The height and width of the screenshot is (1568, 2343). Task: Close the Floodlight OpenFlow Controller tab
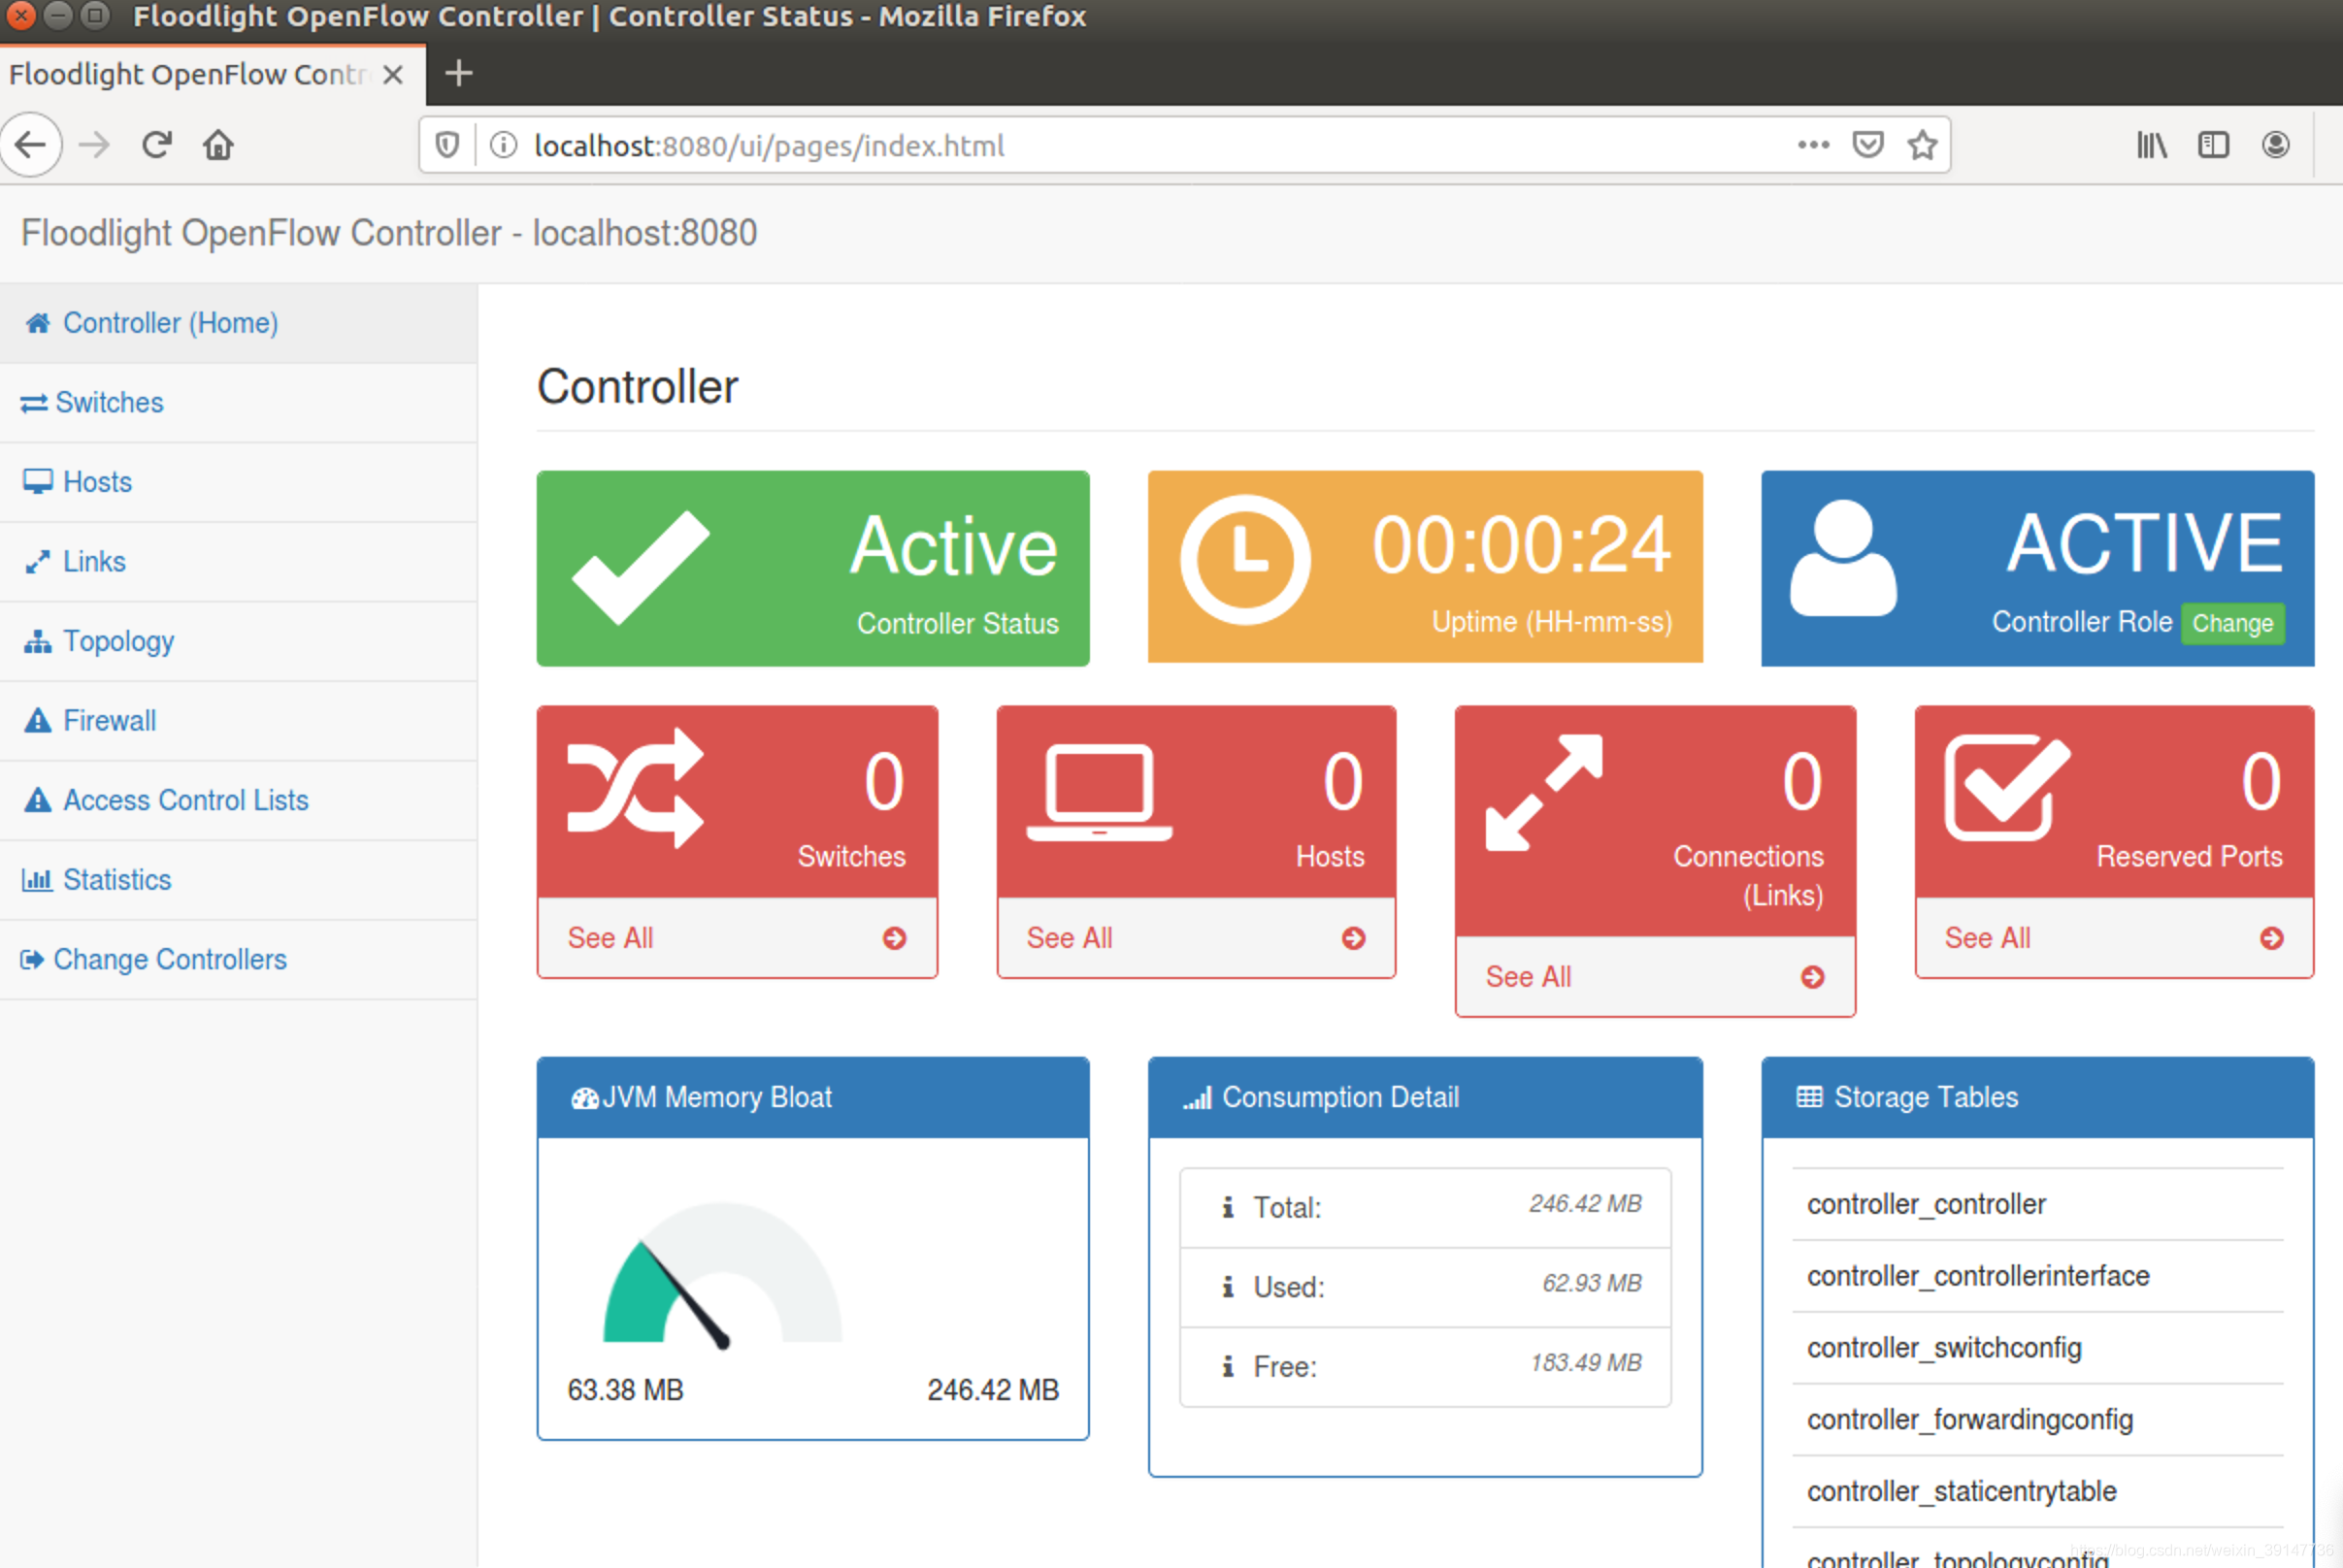[393, 74]
